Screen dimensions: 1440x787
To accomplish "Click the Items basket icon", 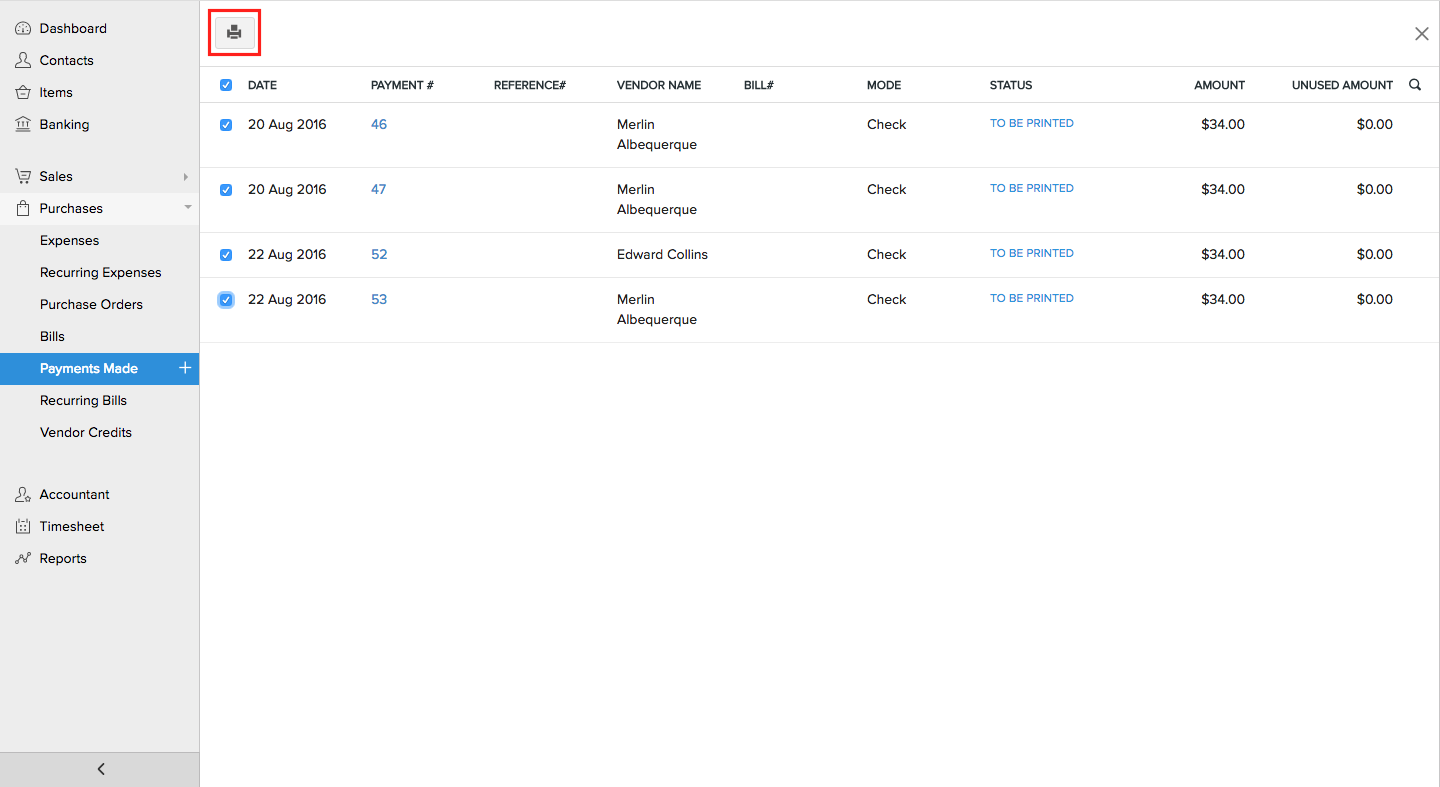I will tap(22, 93).
